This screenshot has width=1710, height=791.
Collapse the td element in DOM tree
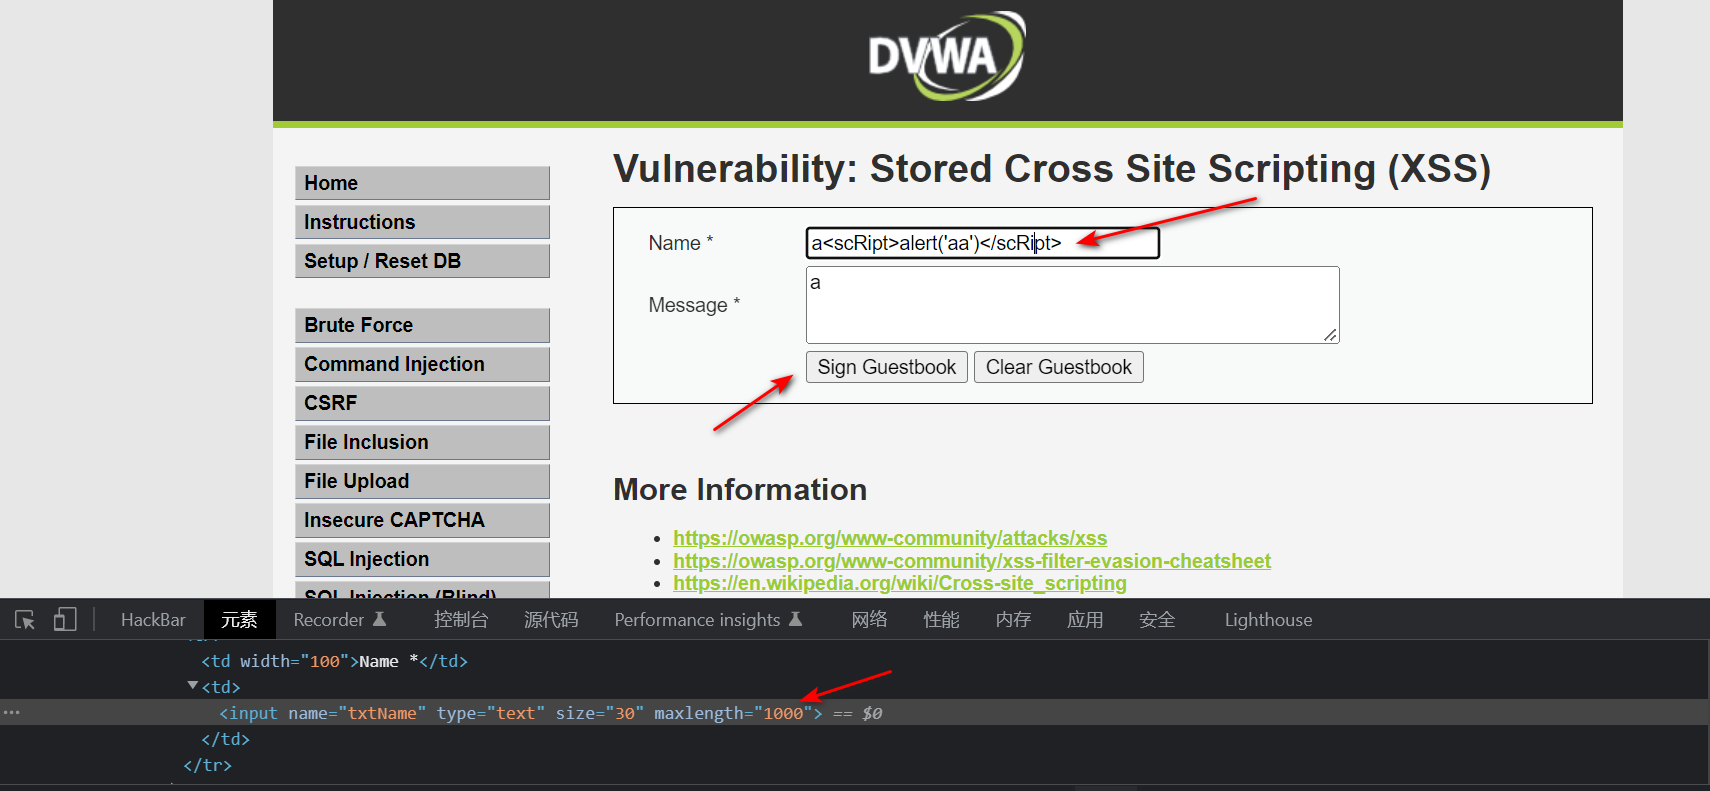pyautogui.click(x=193, y=686)
